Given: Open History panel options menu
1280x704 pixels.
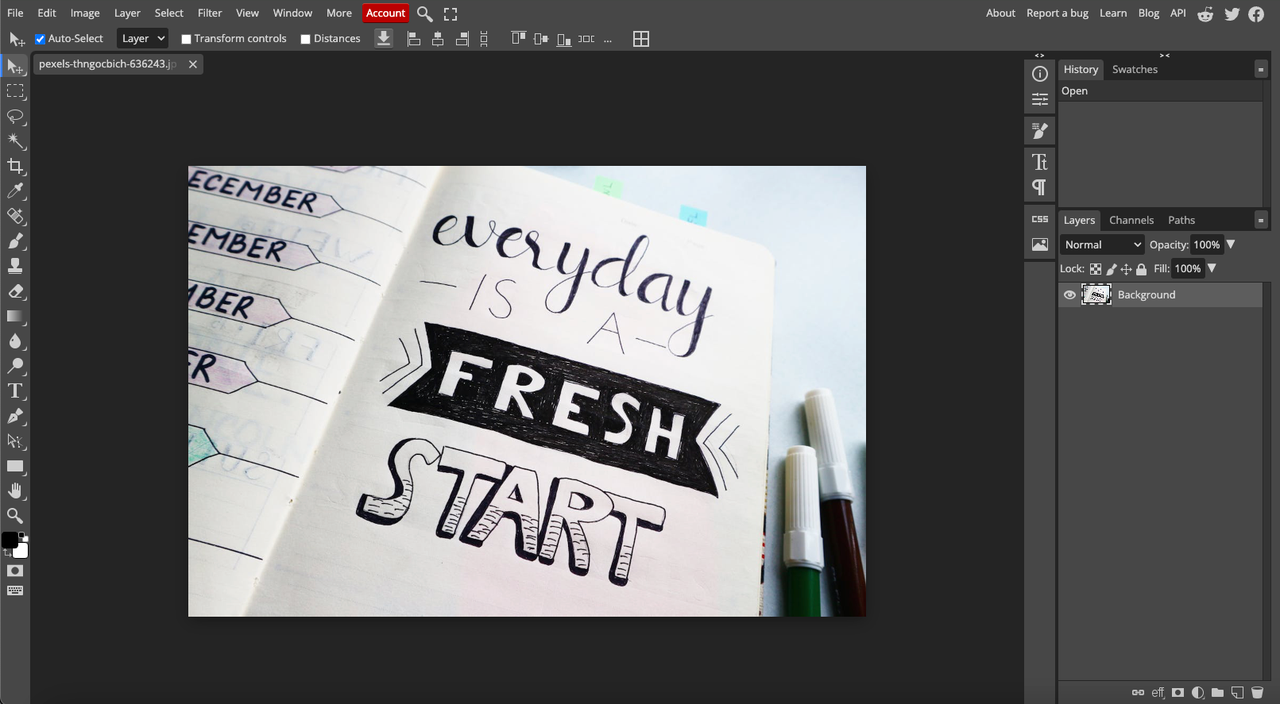Looking at the screenshot, I should [x=1261, y=69].
